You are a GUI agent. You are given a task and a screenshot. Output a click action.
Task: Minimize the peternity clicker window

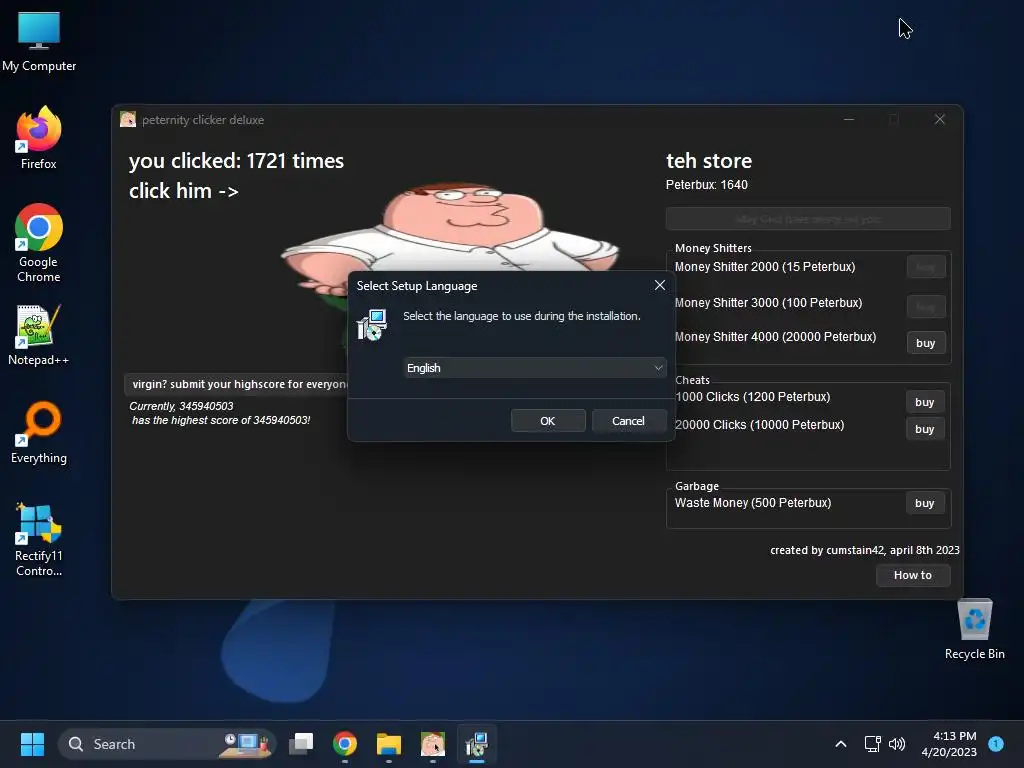(x=849, y=120)
